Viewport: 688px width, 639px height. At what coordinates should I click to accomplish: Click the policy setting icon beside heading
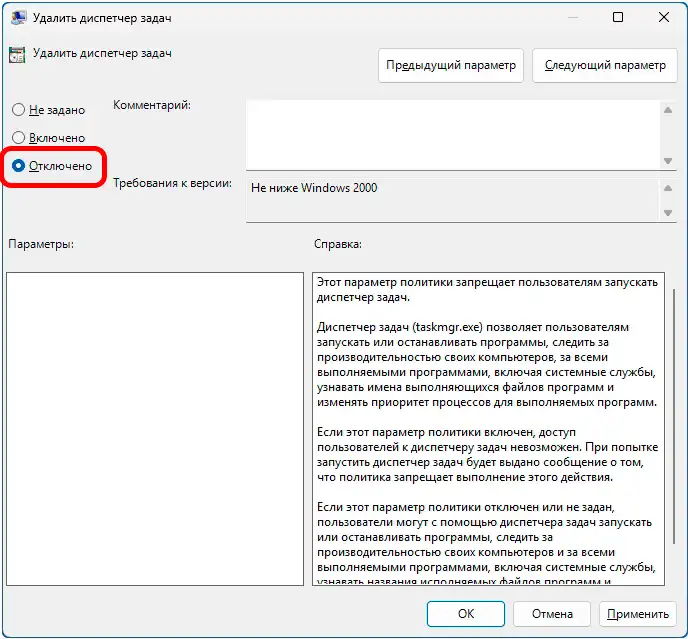point(17,55)
